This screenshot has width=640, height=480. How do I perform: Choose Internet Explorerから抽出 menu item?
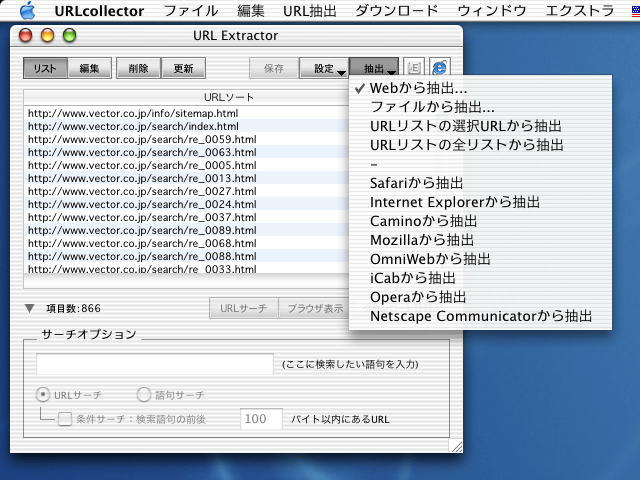pyautogui.click(x=480, y=202)
